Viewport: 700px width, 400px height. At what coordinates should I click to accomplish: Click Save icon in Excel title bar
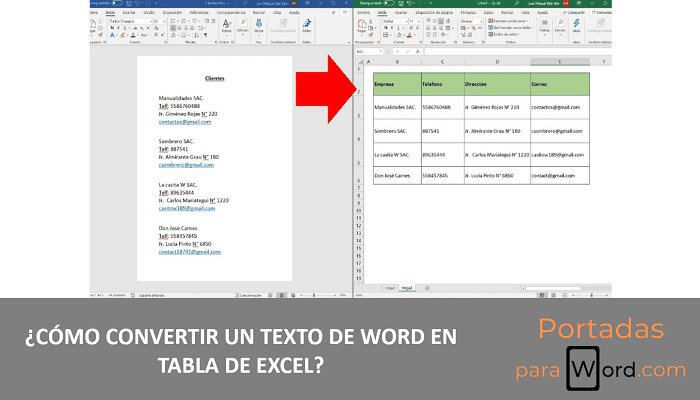401,3
